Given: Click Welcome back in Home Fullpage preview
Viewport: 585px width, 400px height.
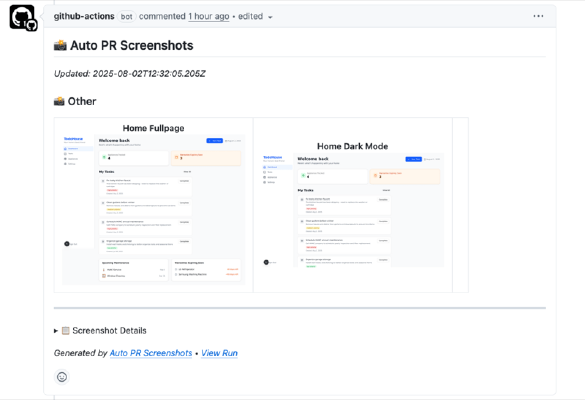Looking at the screenshot, I should (x=114, y=141).
